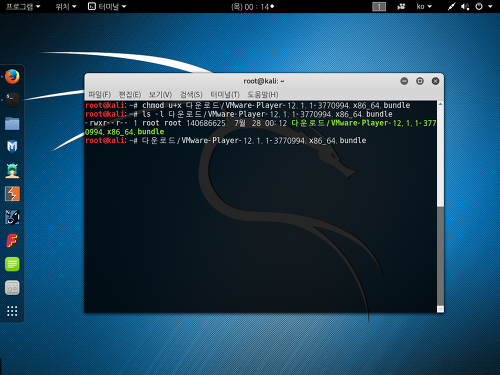
Task: Expand the system menu arrow
Action: click(x=490, y=6)
